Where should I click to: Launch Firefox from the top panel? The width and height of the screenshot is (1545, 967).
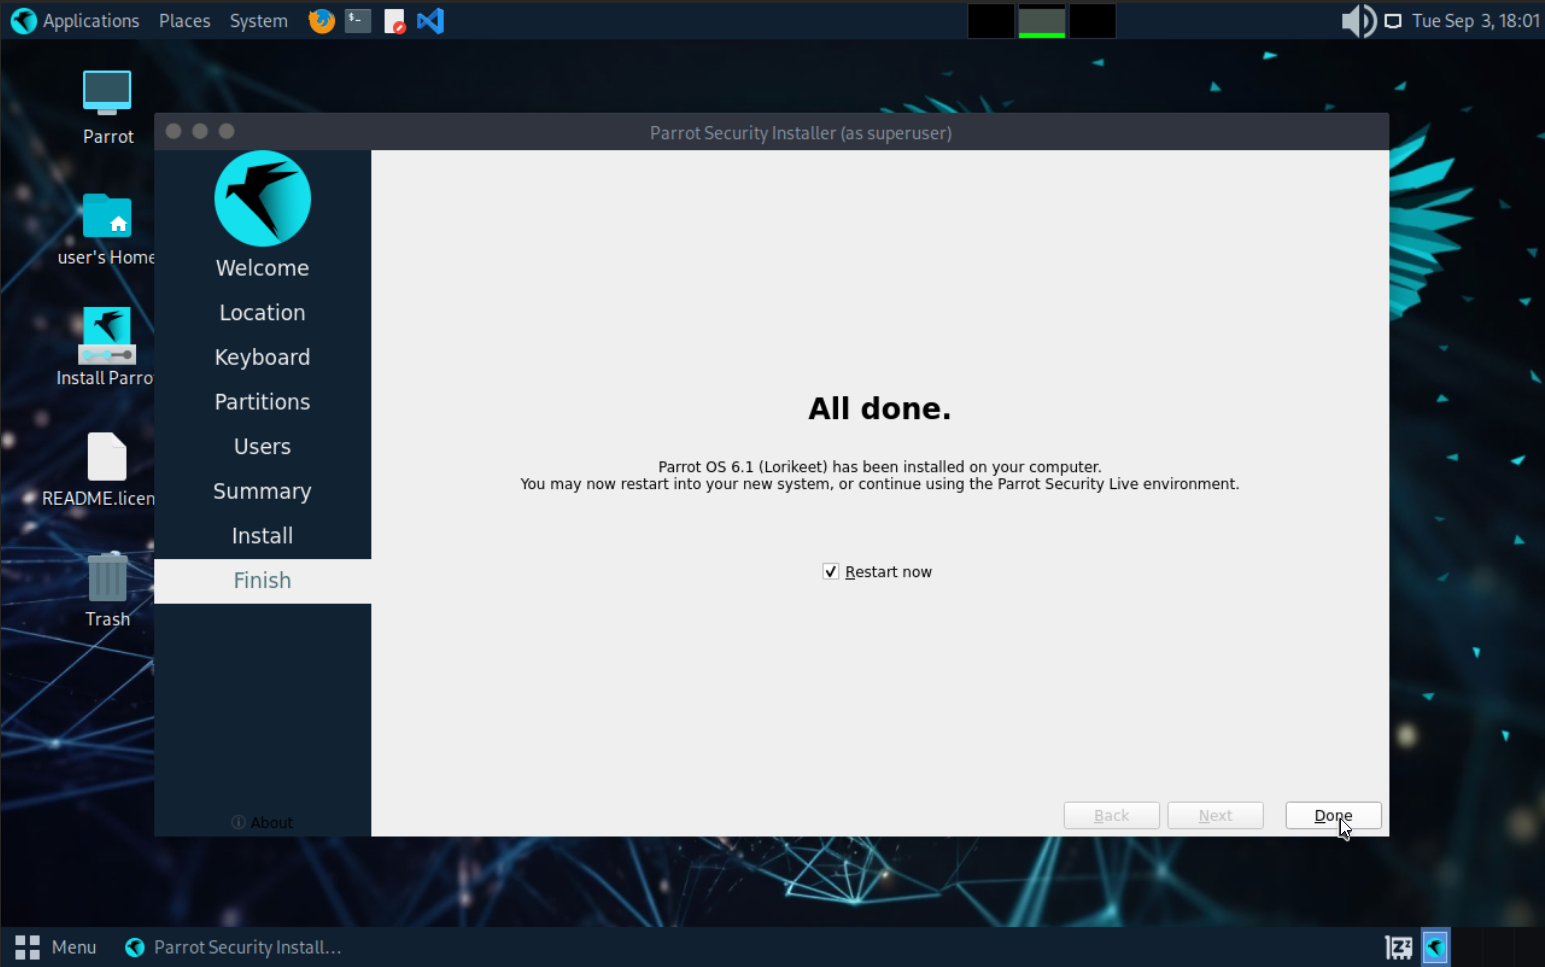click(x=321, y=21)
